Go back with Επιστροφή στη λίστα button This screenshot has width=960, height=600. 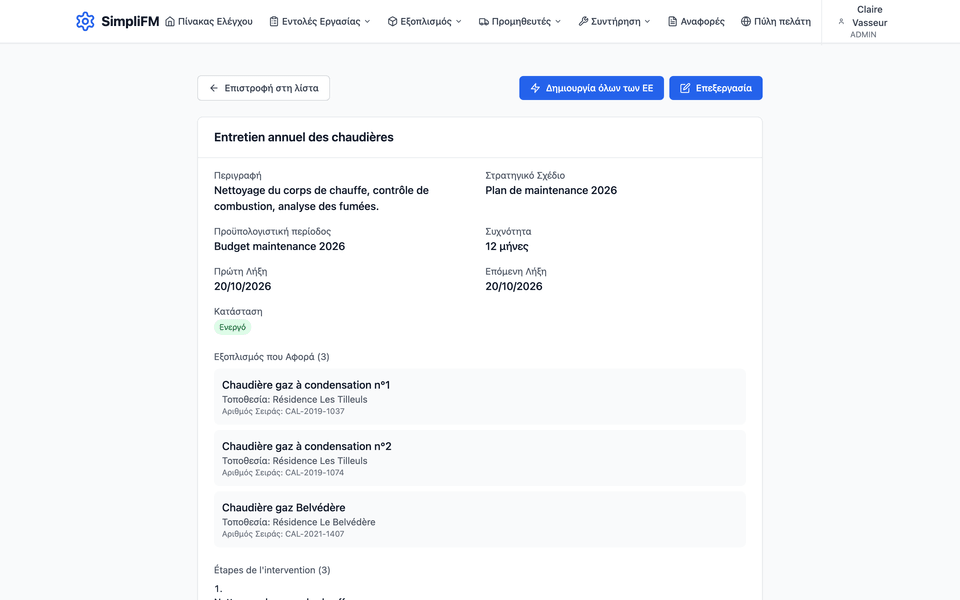point(263,88)
